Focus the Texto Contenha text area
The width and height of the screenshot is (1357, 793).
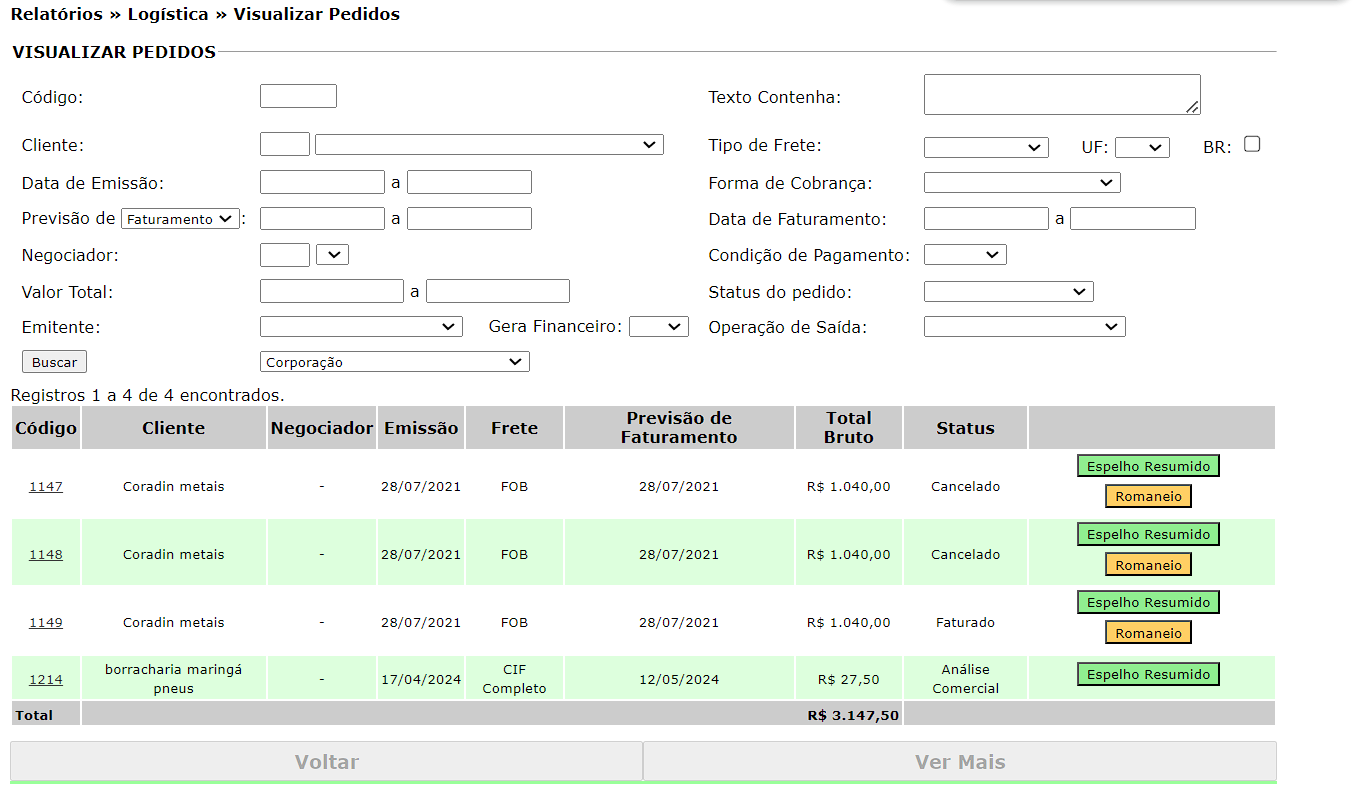click(x=1061, y=94)
